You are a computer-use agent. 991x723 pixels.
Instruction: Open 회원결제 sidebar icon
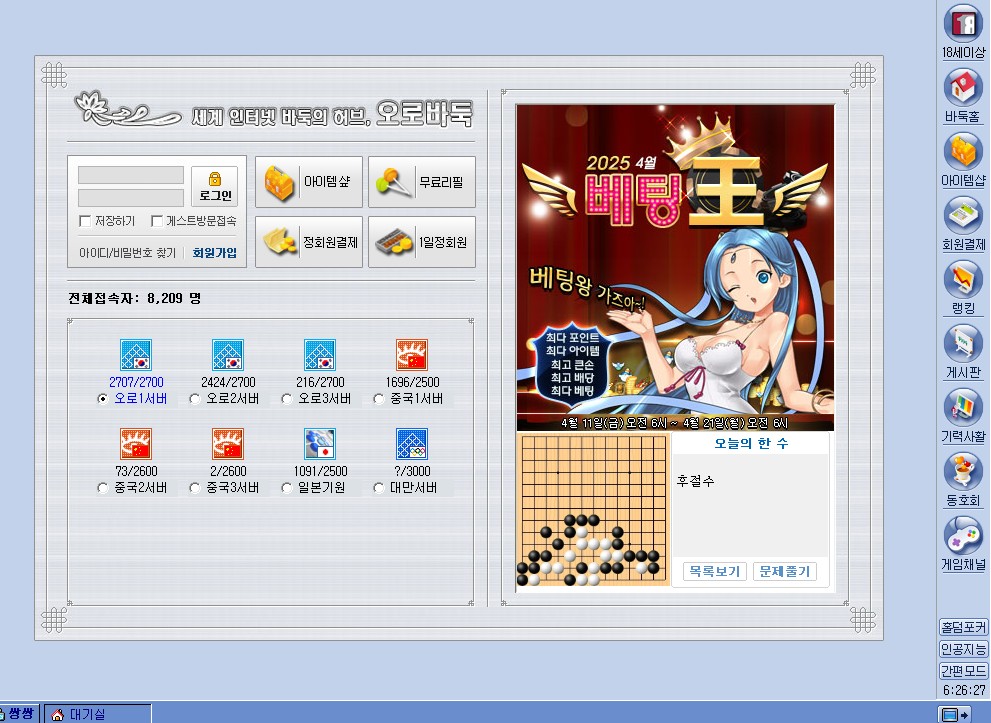[962, 216]
